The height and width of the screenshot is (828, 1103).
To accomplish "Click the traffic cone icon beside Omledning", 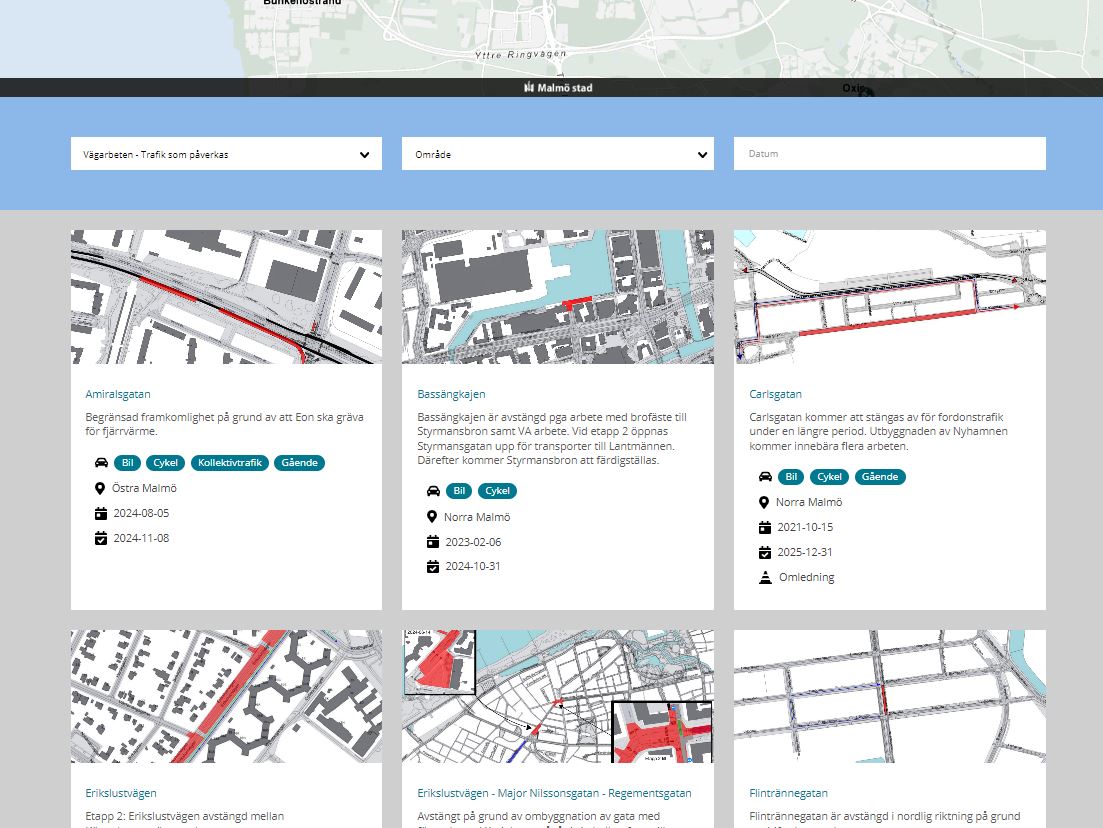I will 764,578.
